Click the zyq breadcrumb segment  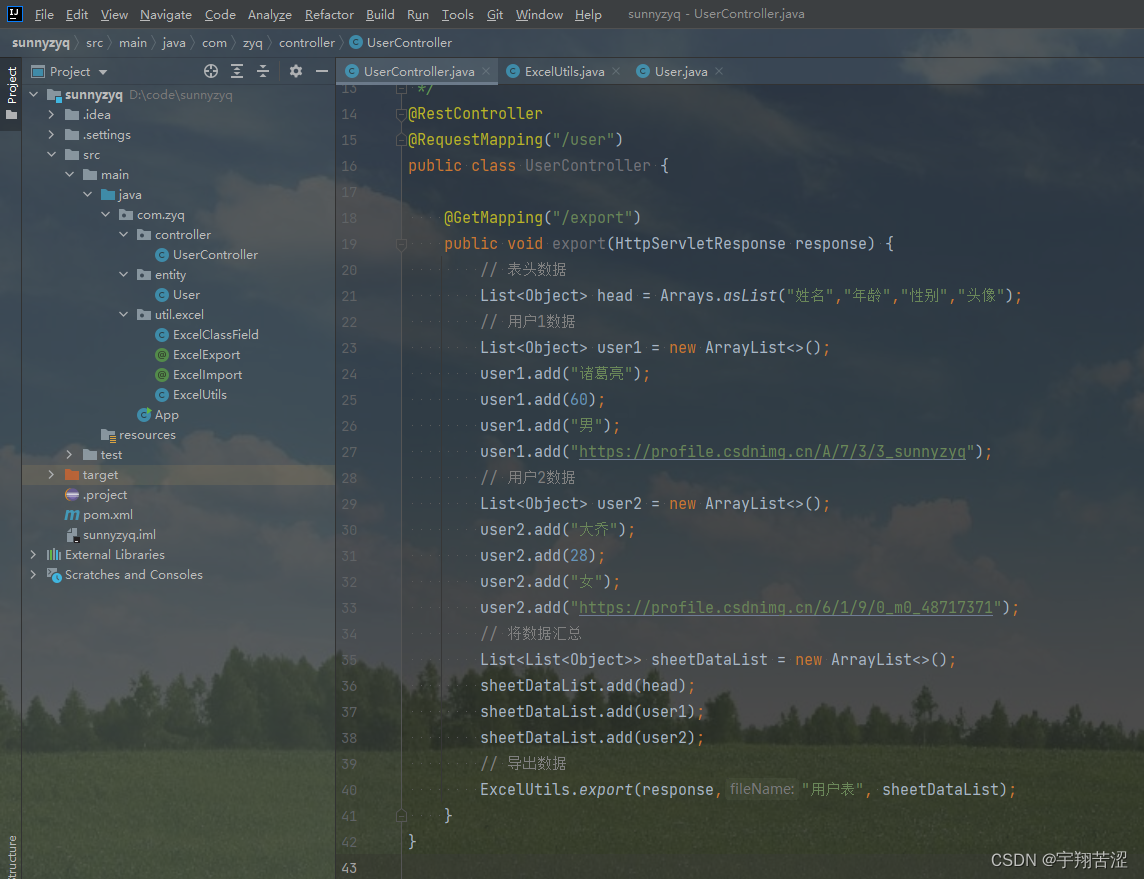[252, 43]
